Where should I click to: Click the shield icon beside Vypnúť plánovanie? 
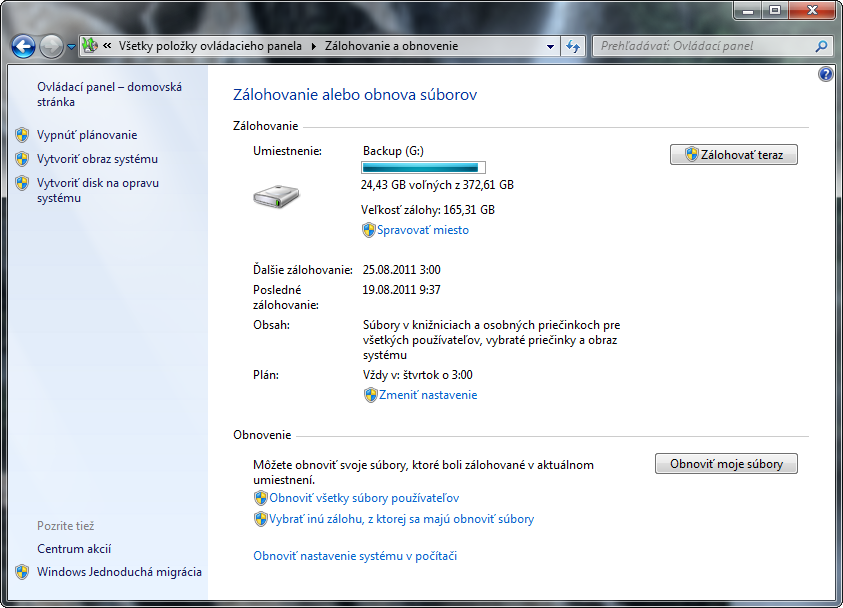[22, 135]
